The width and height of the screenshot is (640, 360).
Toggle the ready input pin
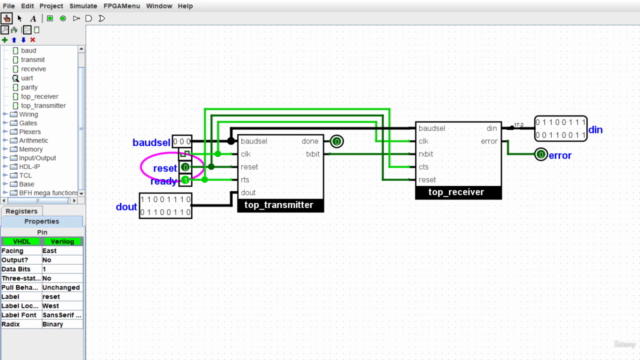(x=185, y=180)
